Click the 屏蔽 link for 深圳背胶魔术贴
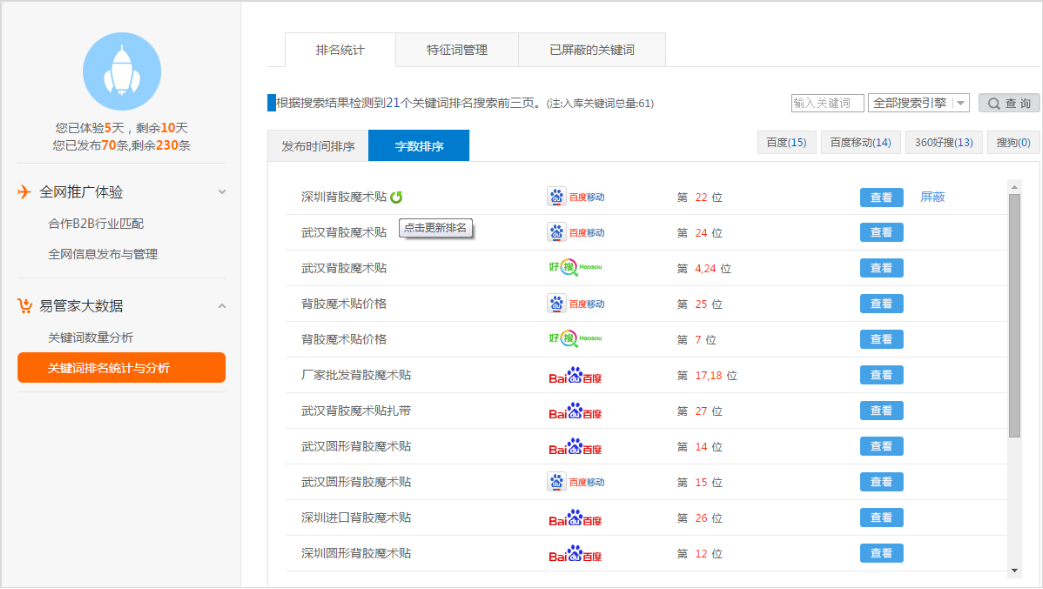 [932, 197]
